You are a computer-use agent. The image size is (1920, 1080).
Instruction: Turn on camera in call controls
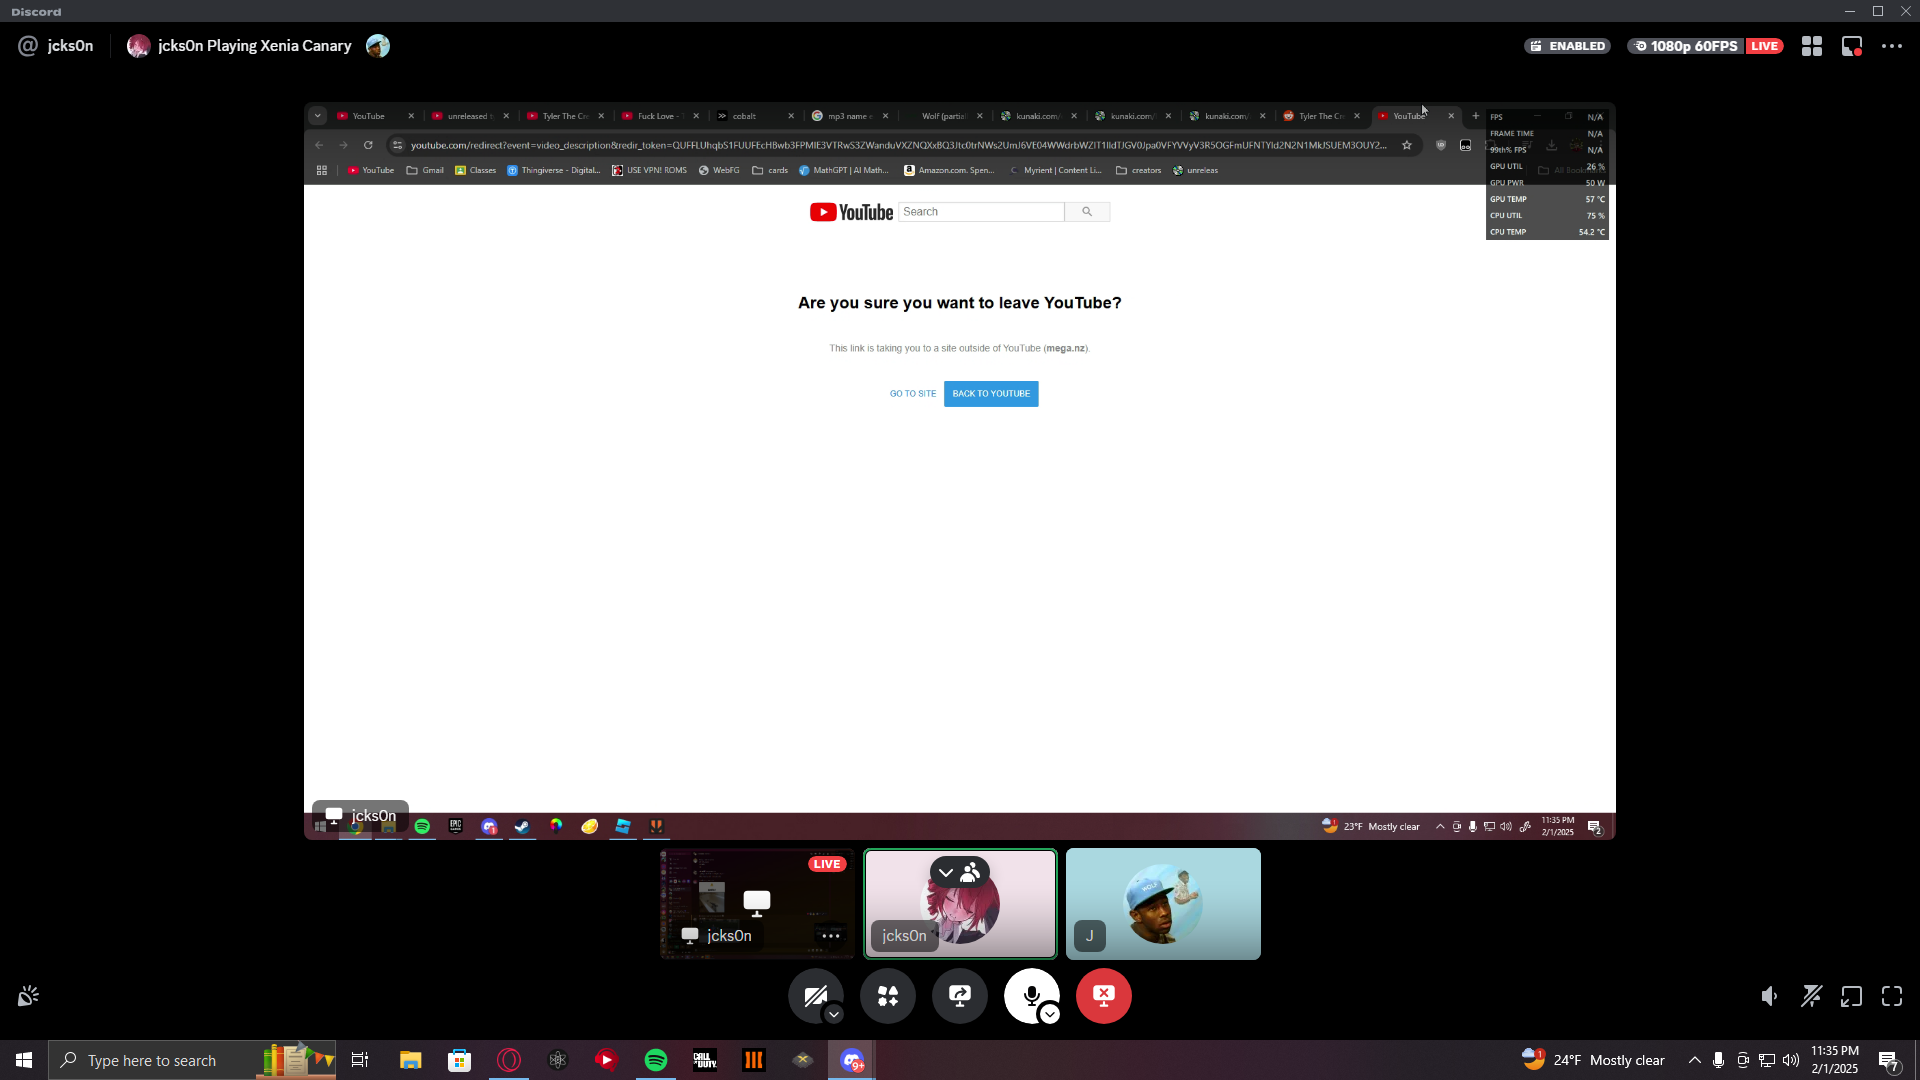[814, 995]
